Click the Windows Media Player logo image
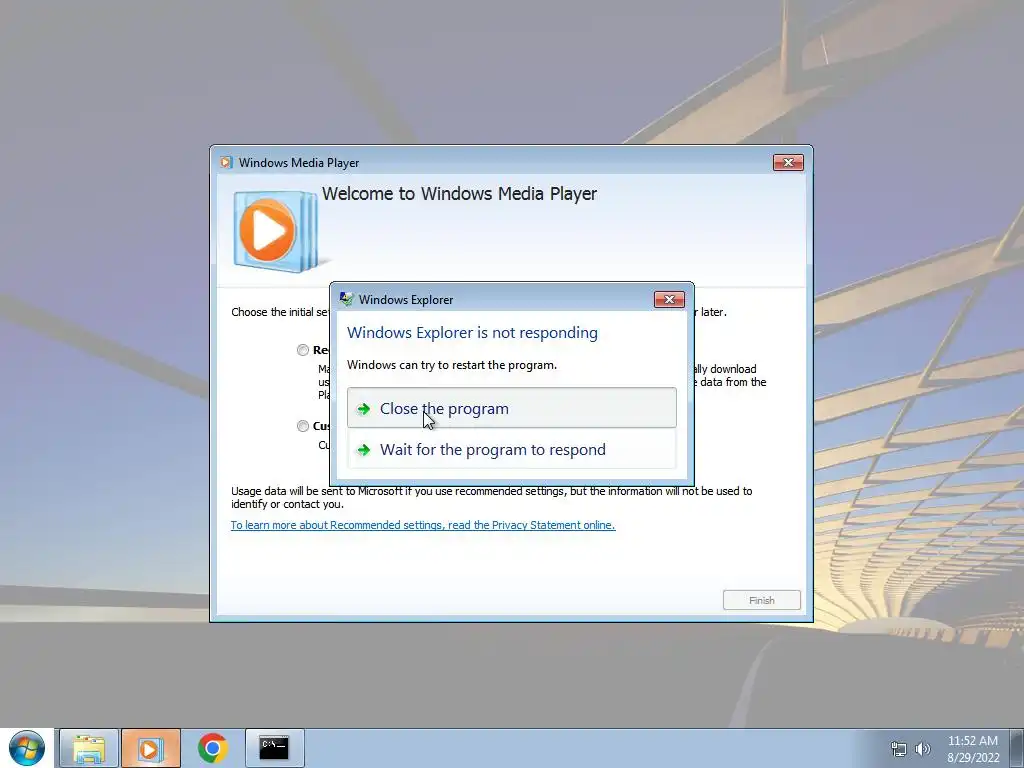Viewport: 1024px width, 768px height. 276,231
